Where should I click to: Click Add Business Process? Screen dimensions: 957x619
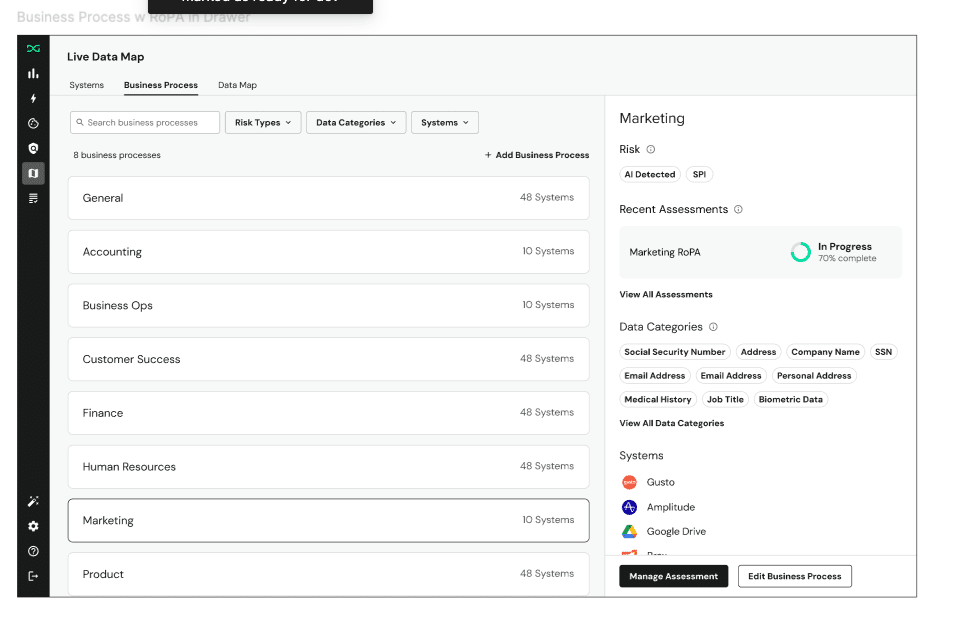[537, 155]
